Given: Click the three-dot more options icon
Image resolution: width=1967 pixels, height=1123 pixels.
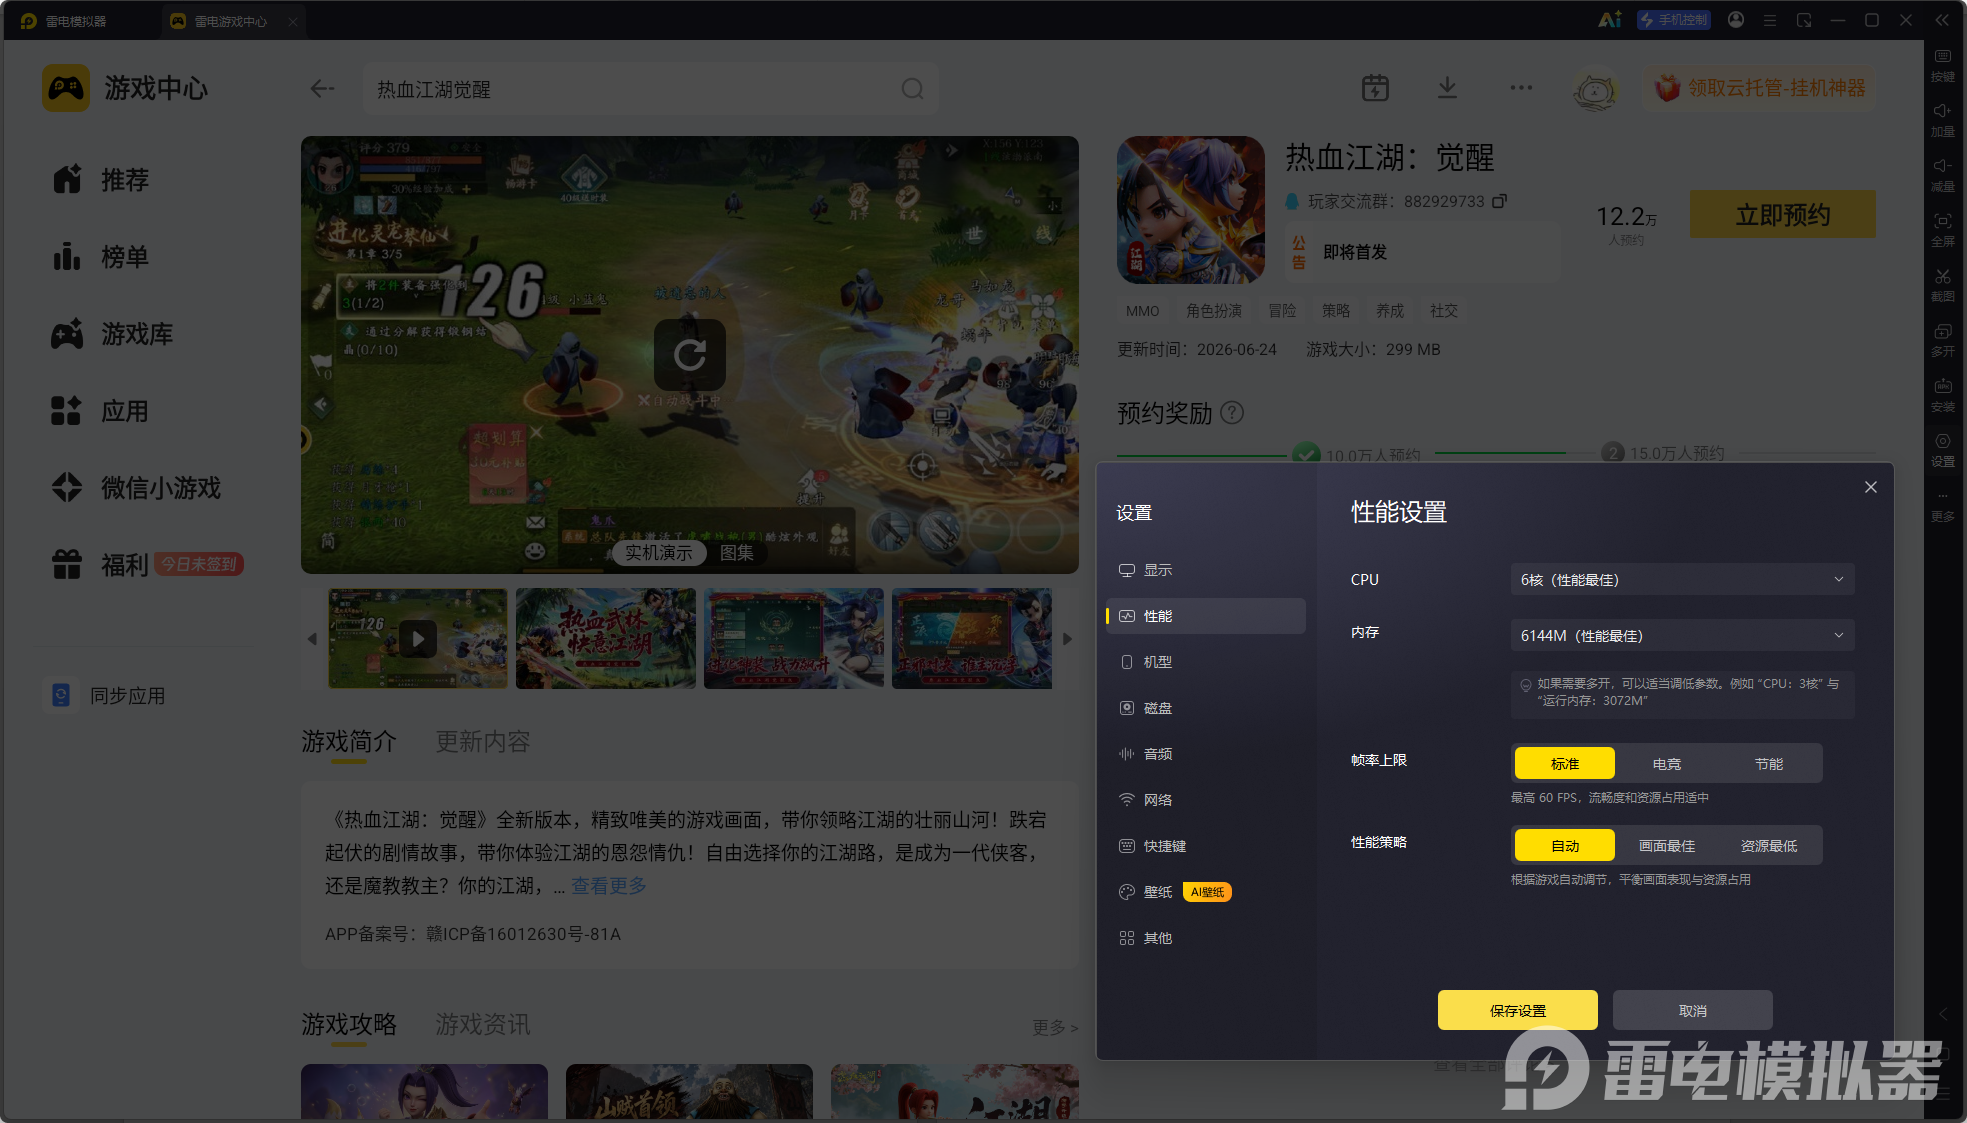Looking at the screenshot, I should pos(1521,88).
